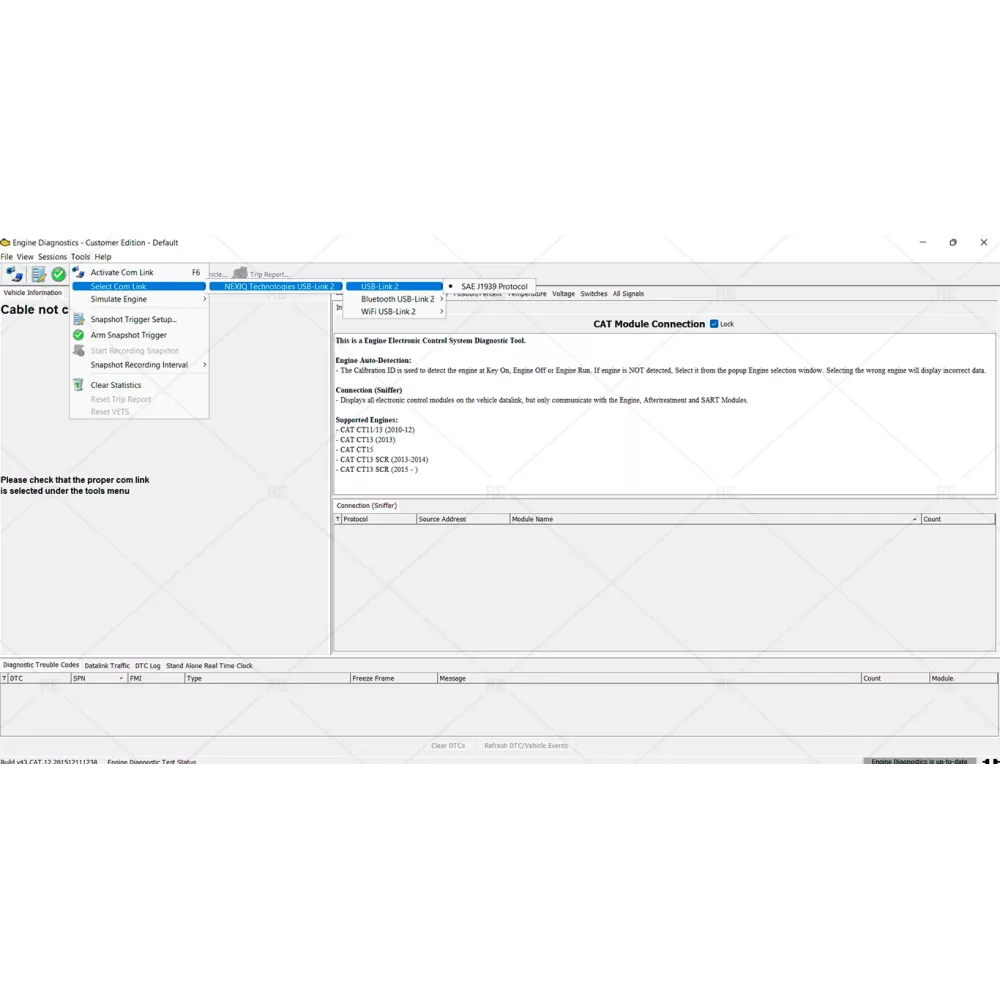Expand the Bluetooth USB-Link 2 submenu
This screenshot has width=1000, height=1000.
pyautogui.click(x=400, y=299)
